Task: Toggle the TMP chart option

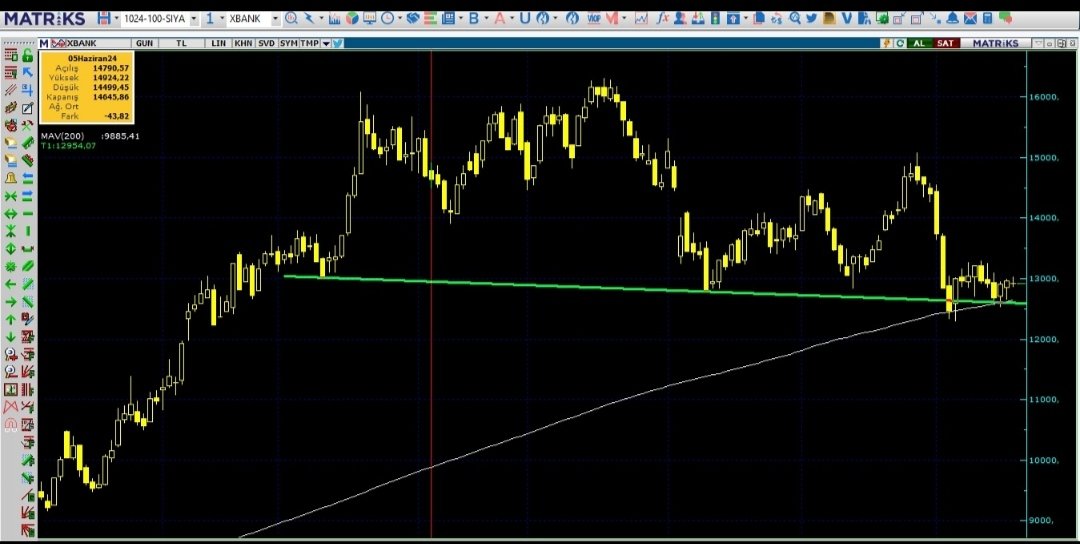Action: coord(310,43)
